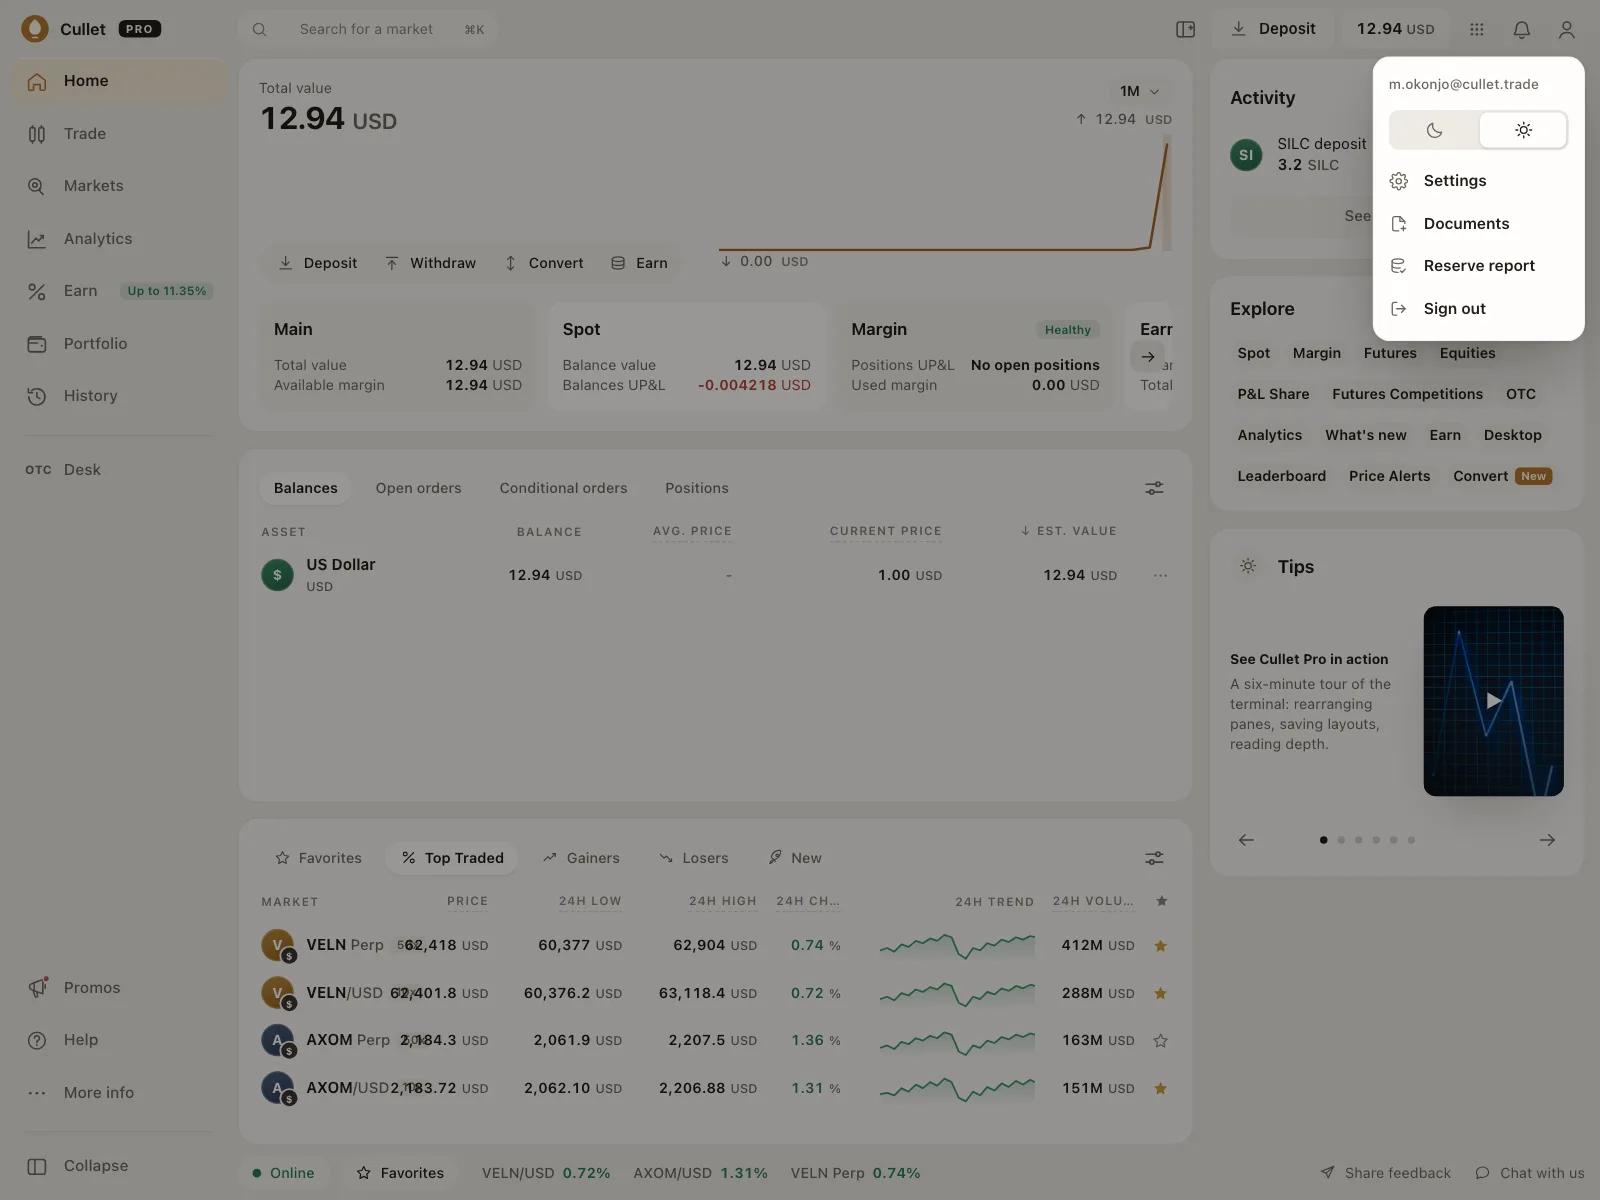The width and height of the screenshot is (1600, 1200).
Task: Select the Gainers market tab
Action: point(581,858)
